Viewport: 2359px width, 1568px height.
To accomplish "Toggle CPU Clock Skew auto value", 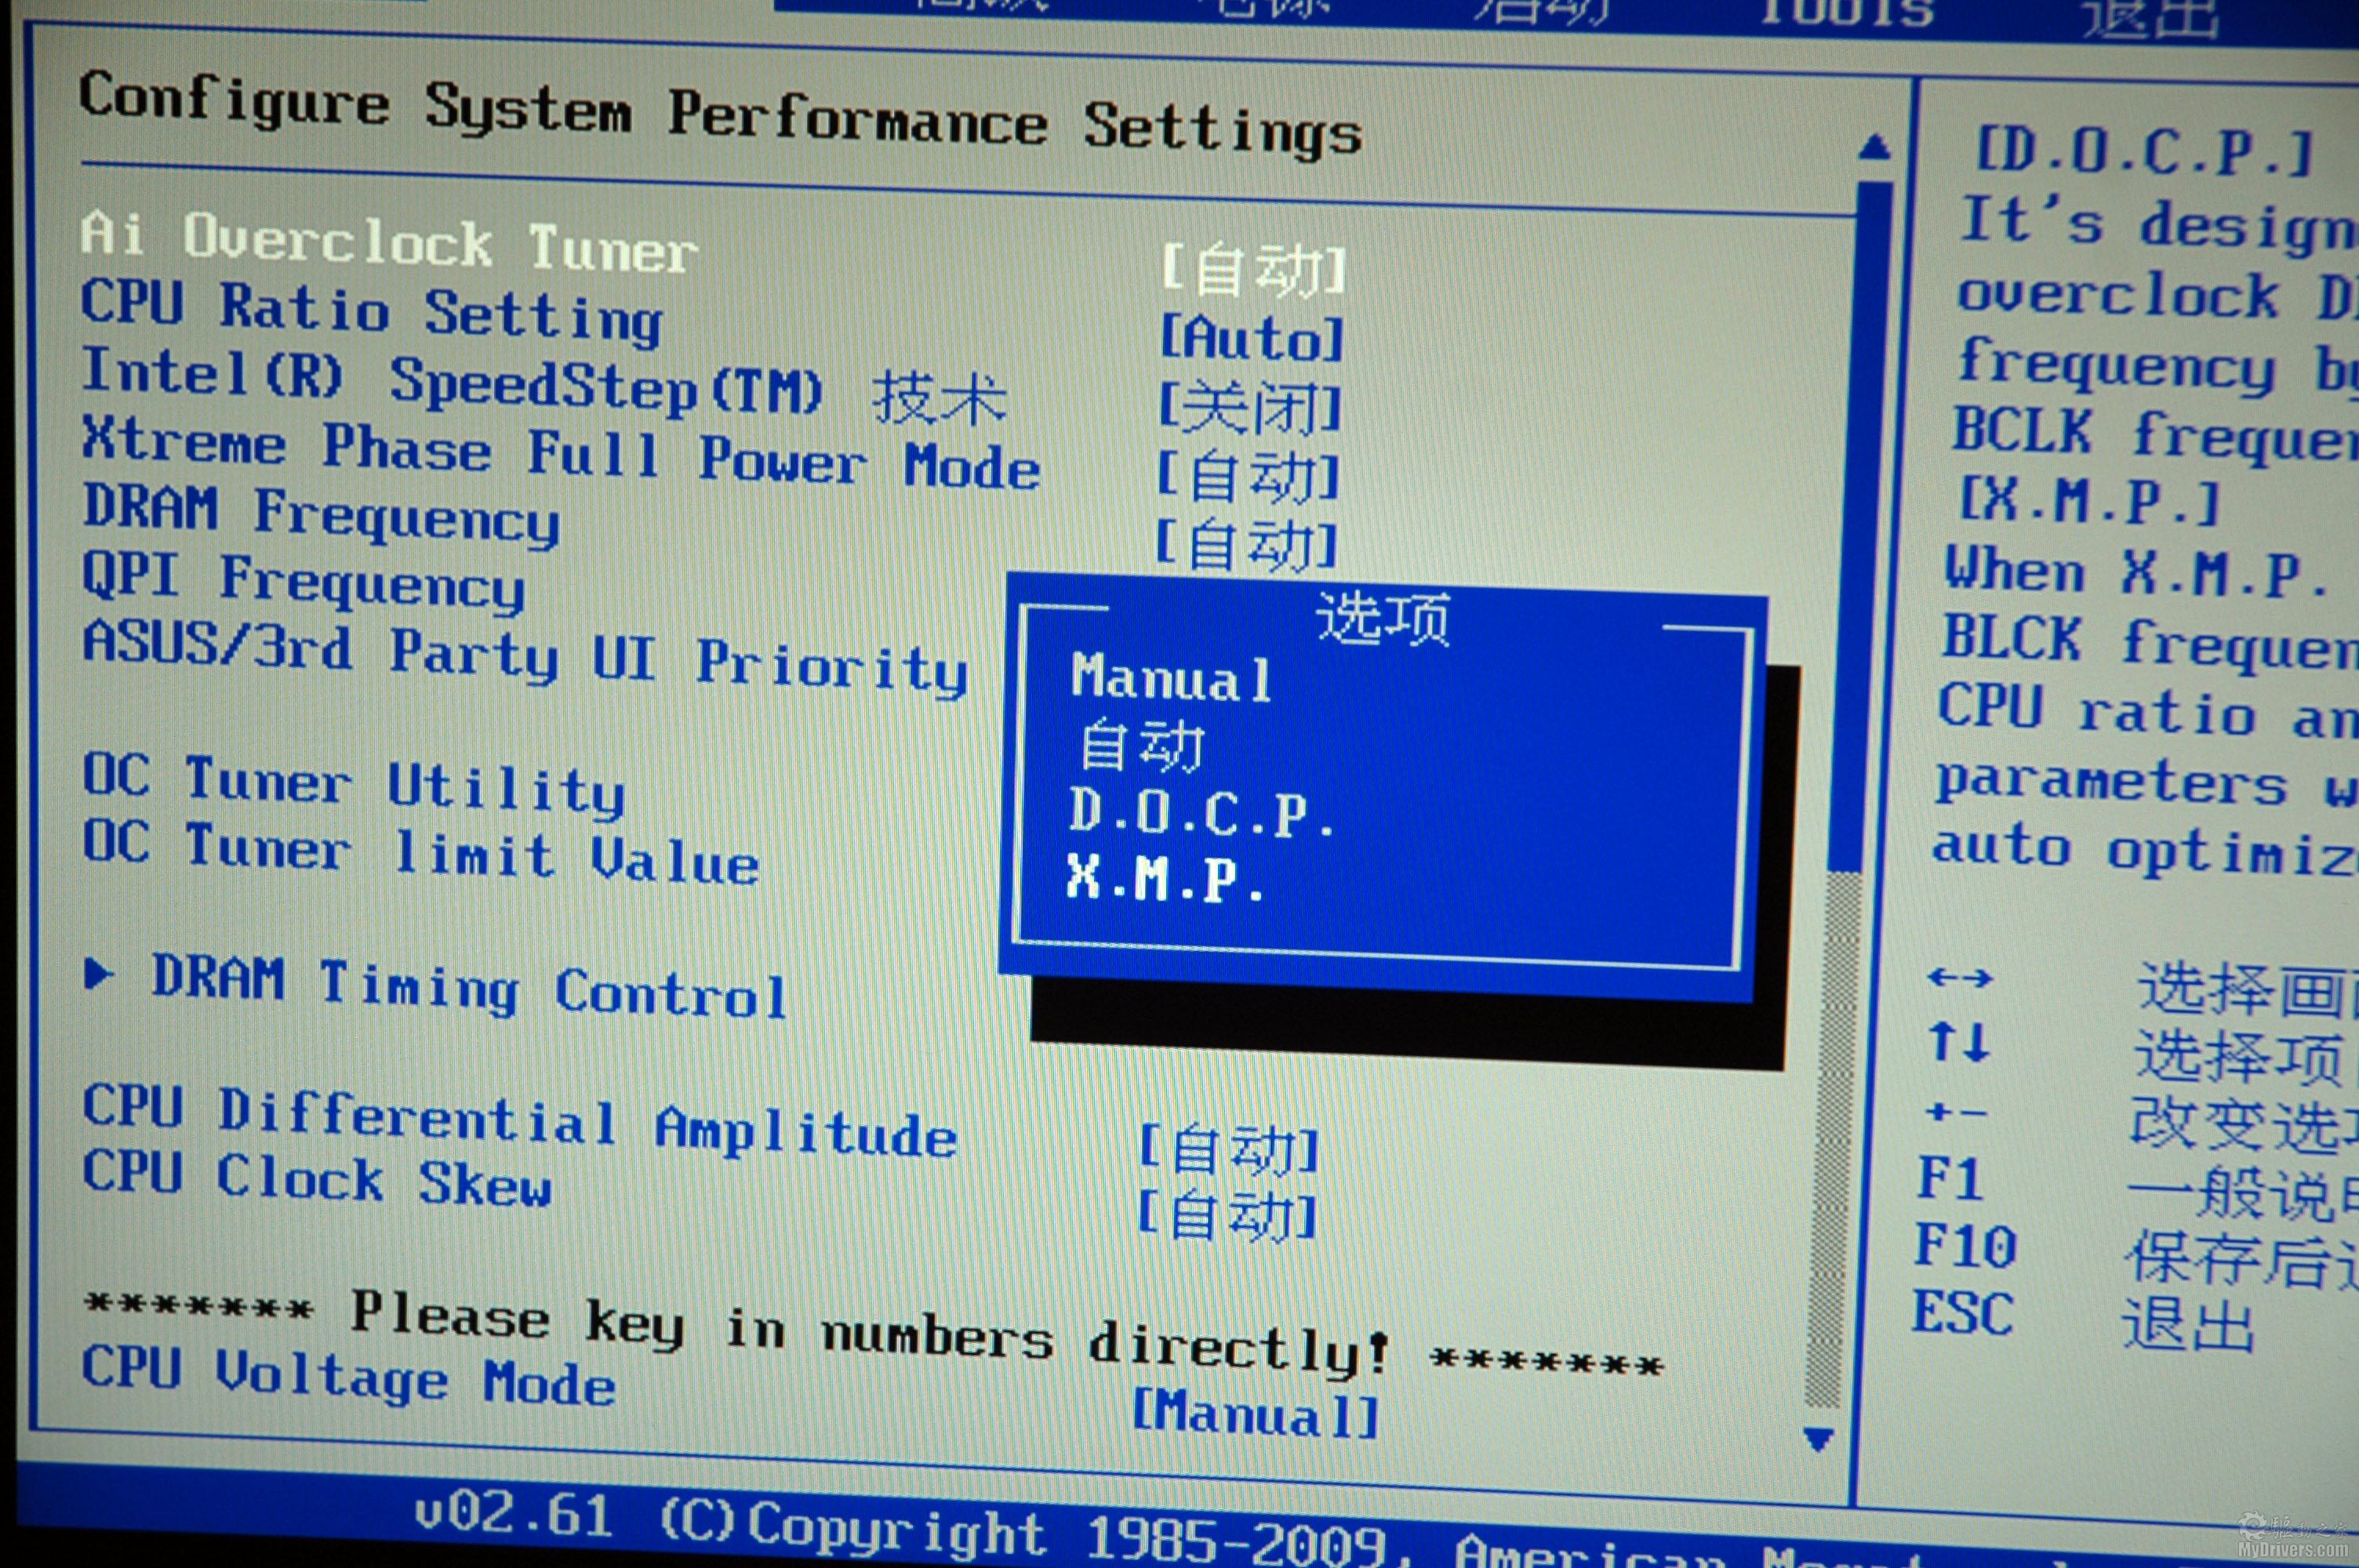I will point(1229,1216).
